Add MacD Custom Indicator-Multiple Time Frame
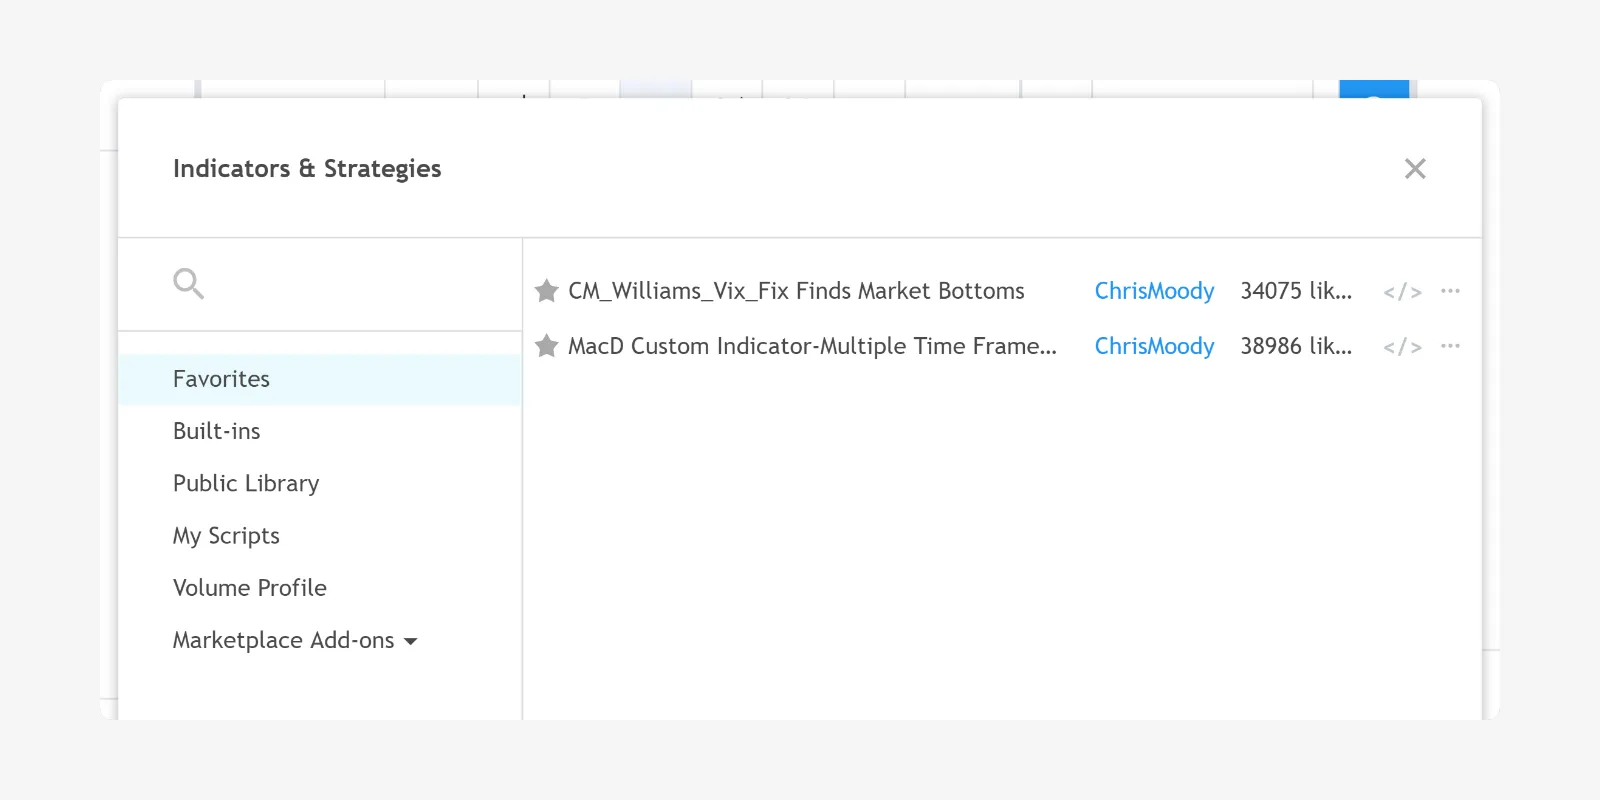The height and width of the screenshot is (800, 1600). pos(812,346)
